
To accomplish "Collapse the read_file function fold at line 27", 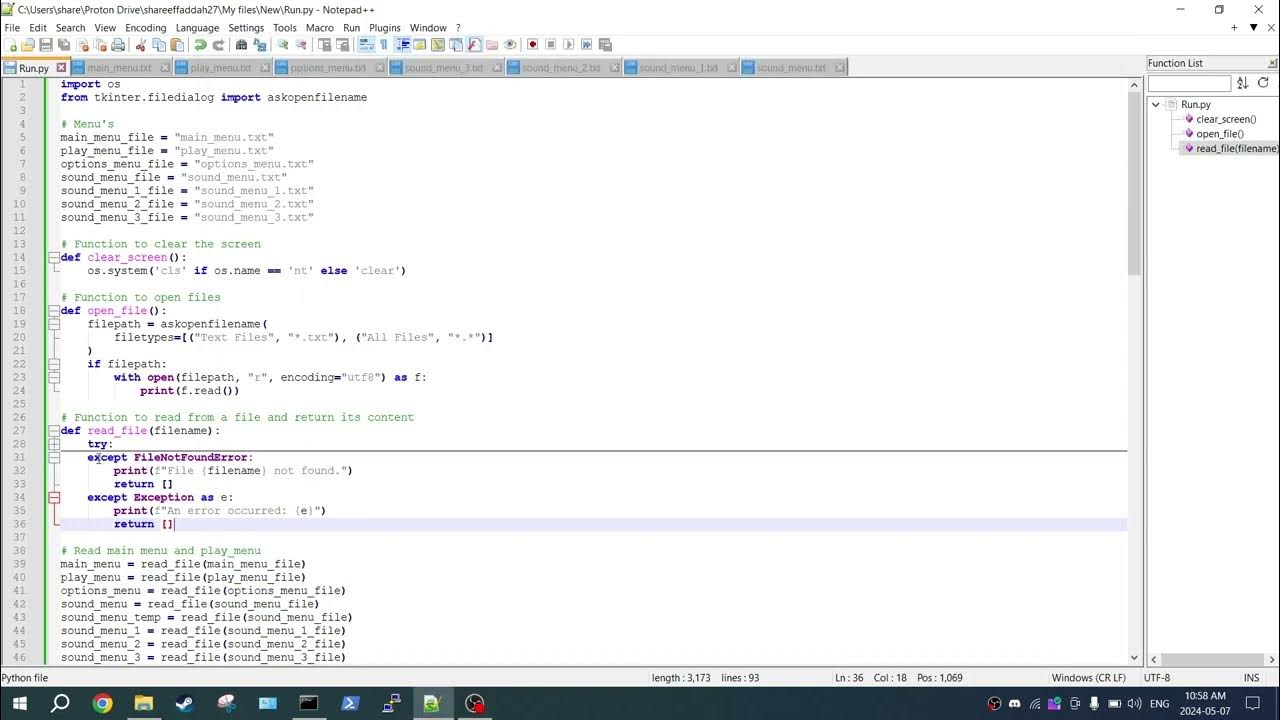I will click(54, 431).
